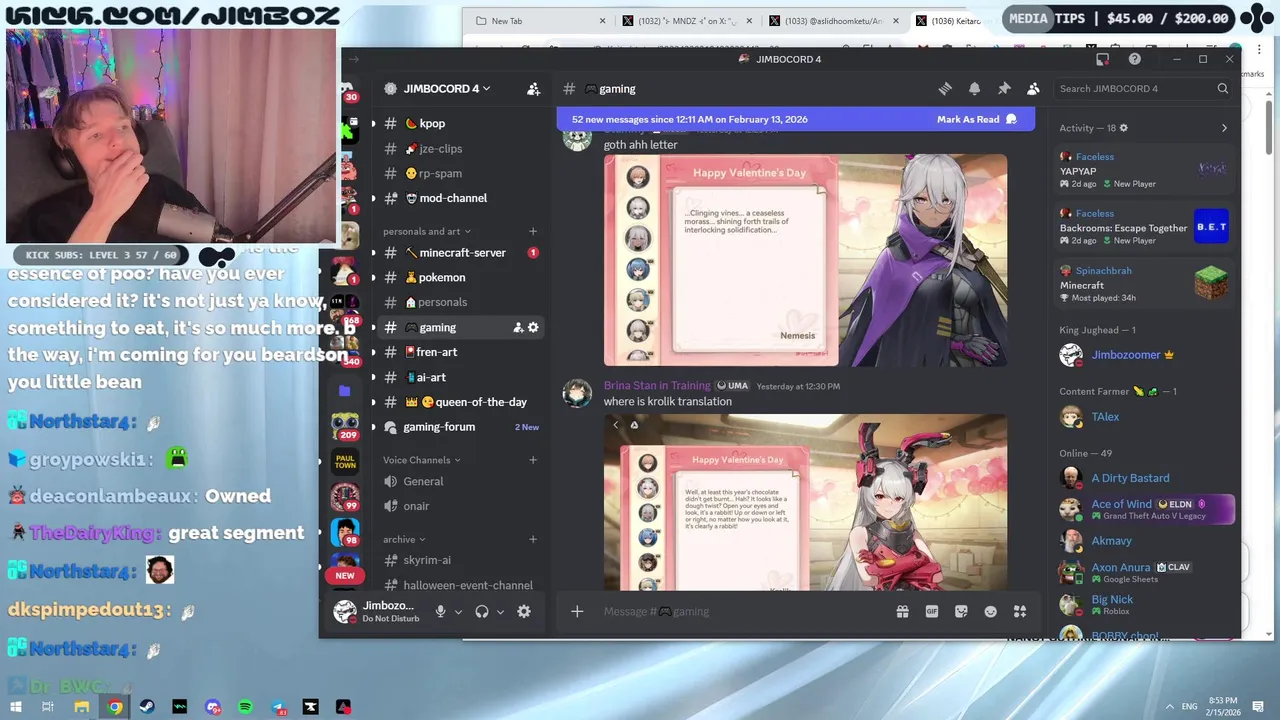Viewport: 1280px width, 720px height.
Task: Collapse the archive category
Action: 405,539
